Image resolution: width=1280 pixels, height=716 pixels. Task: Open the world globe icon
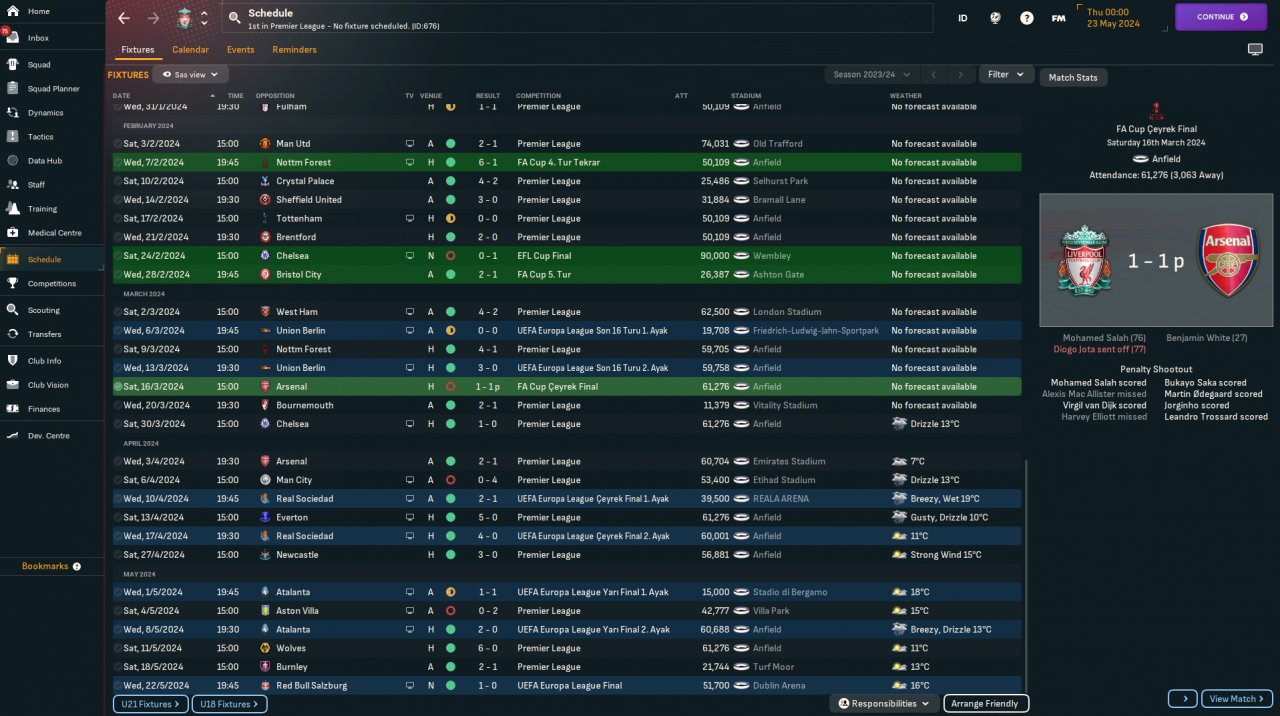point(995,18)
